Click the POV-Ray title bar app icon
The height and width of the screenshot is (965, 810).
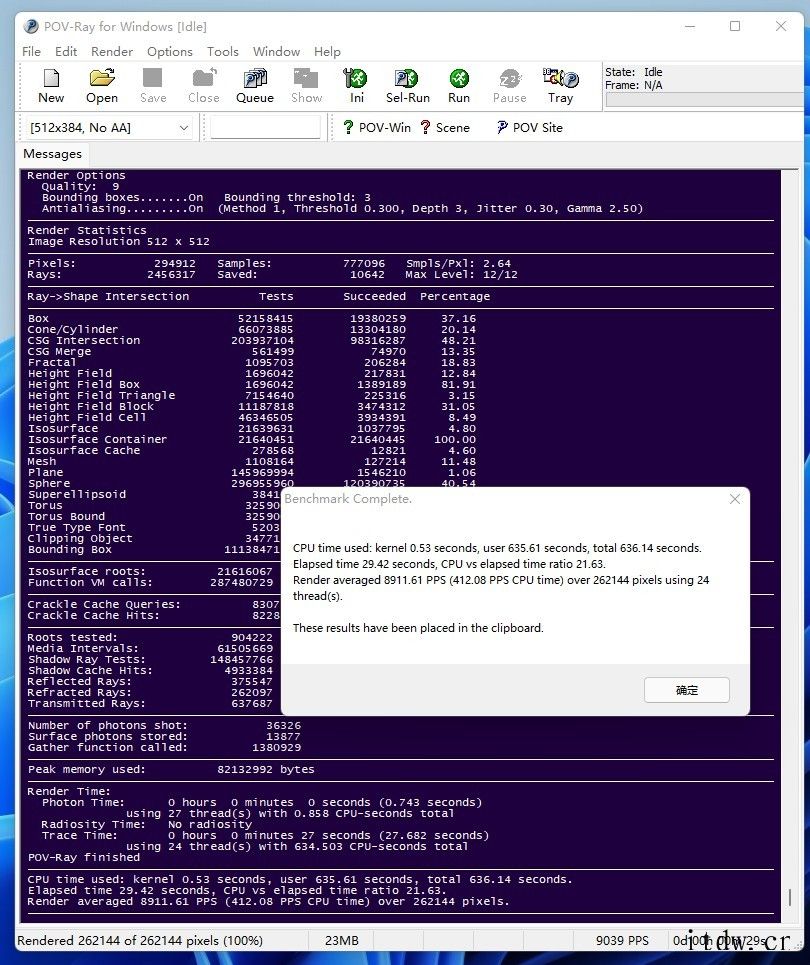click(x=31, y=26)
